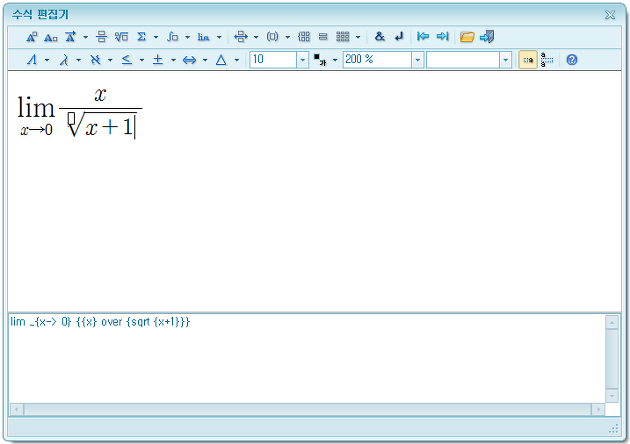Click the ampersand column align icon

point(379,37)
